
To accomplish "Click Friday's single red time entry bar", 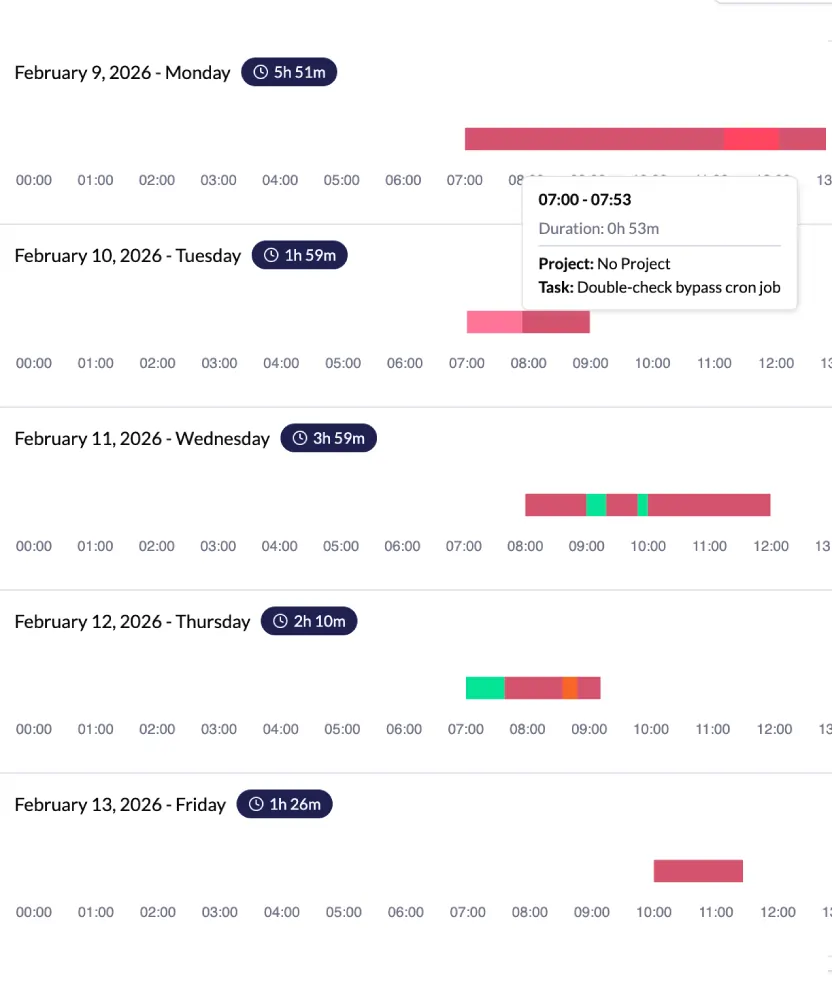I will point(697,870).
